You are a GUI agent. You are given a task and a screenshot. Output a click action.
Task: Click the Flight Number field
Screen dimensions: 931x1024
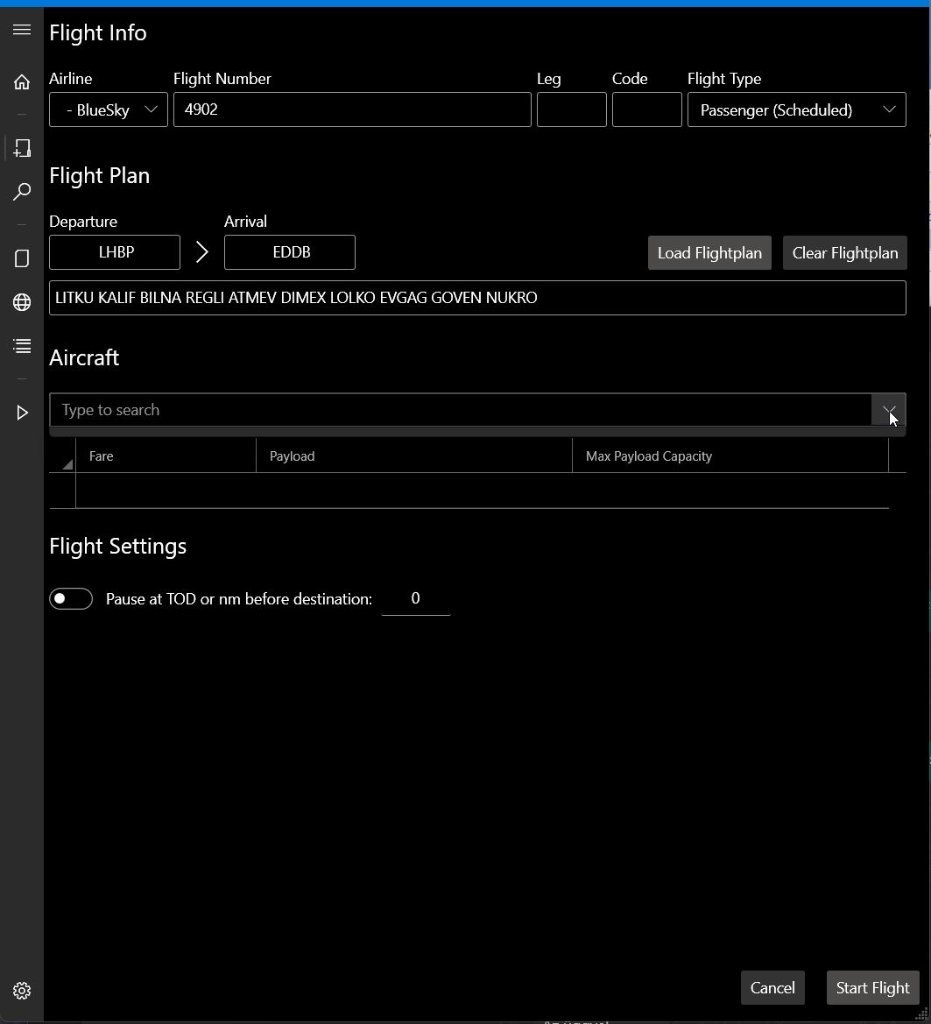tap(352, 110)
